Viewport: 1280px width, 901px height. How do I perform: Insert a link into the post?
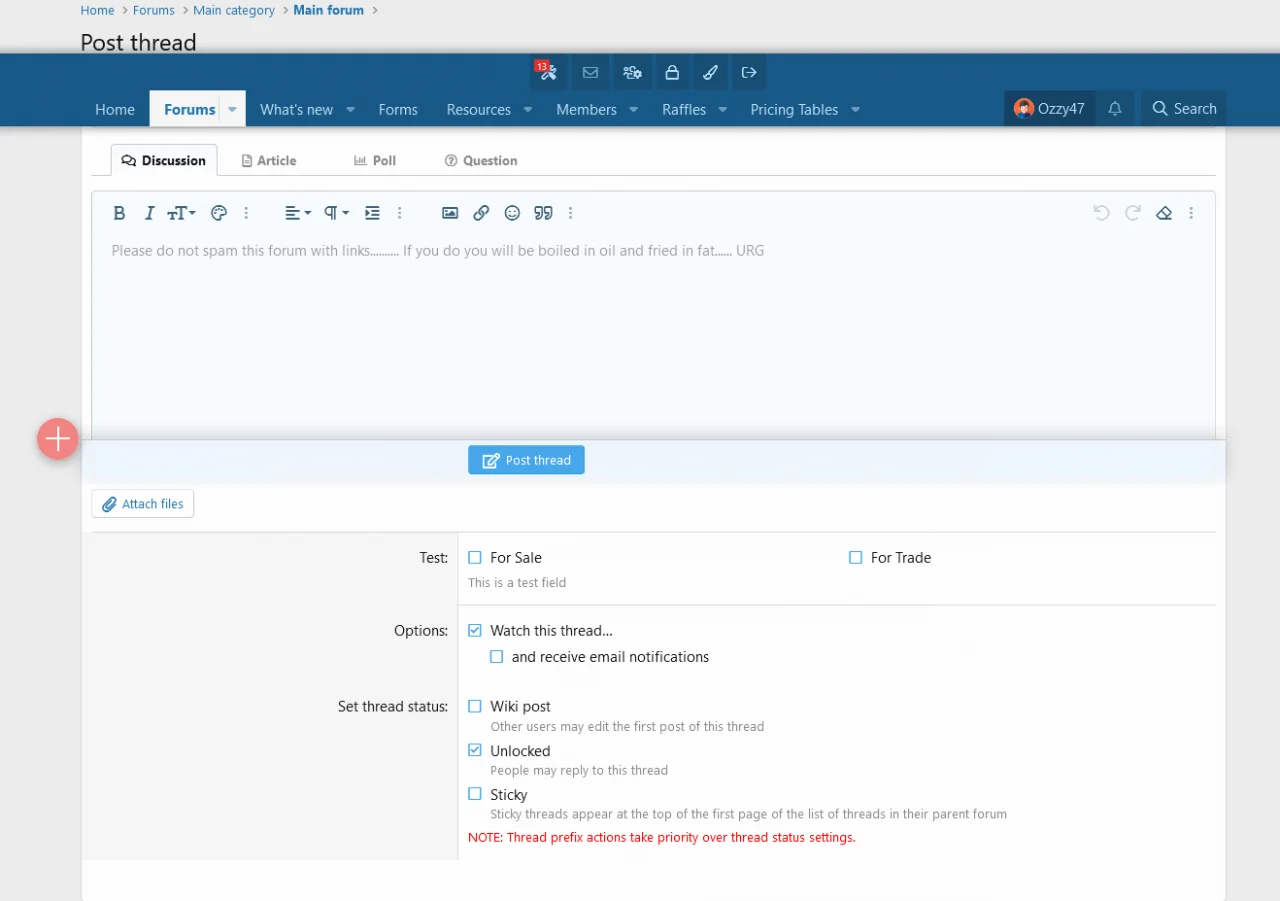click(481, 213)
